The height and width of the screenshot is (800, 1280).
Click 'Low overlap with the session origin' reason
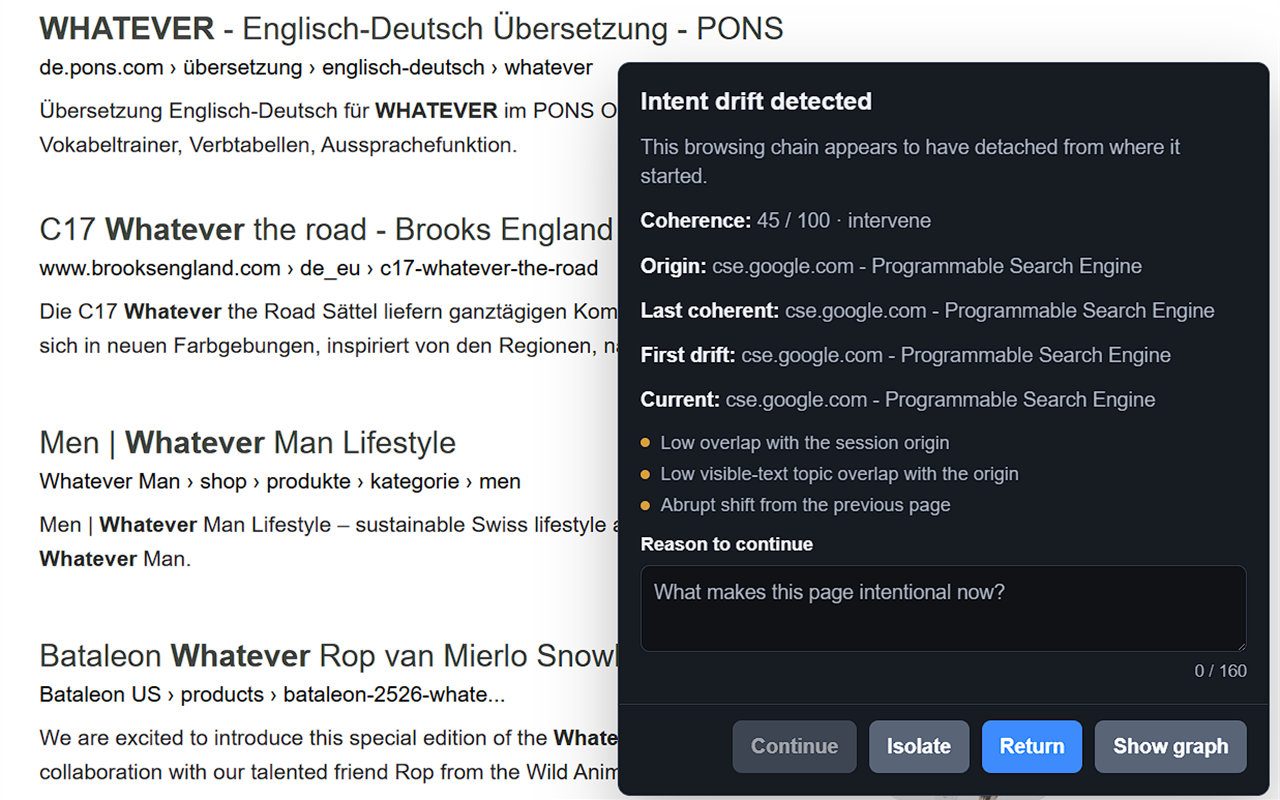(805, 442)
